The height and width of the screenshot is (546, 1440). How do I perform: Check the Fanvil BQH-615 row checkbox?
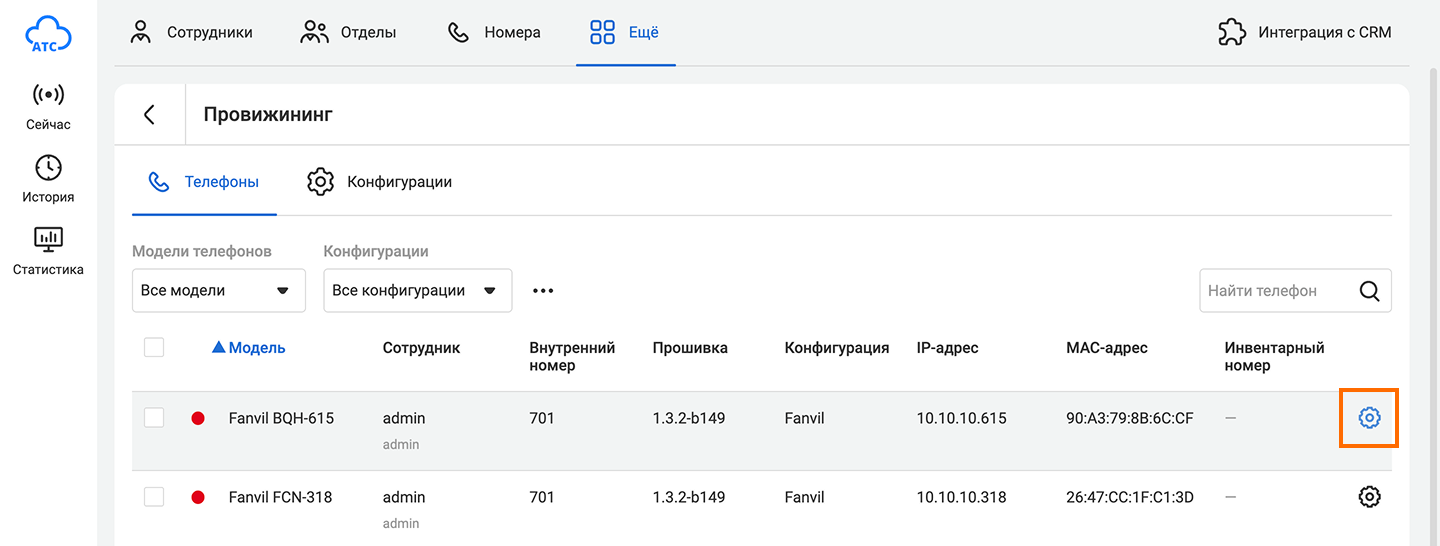154,418
